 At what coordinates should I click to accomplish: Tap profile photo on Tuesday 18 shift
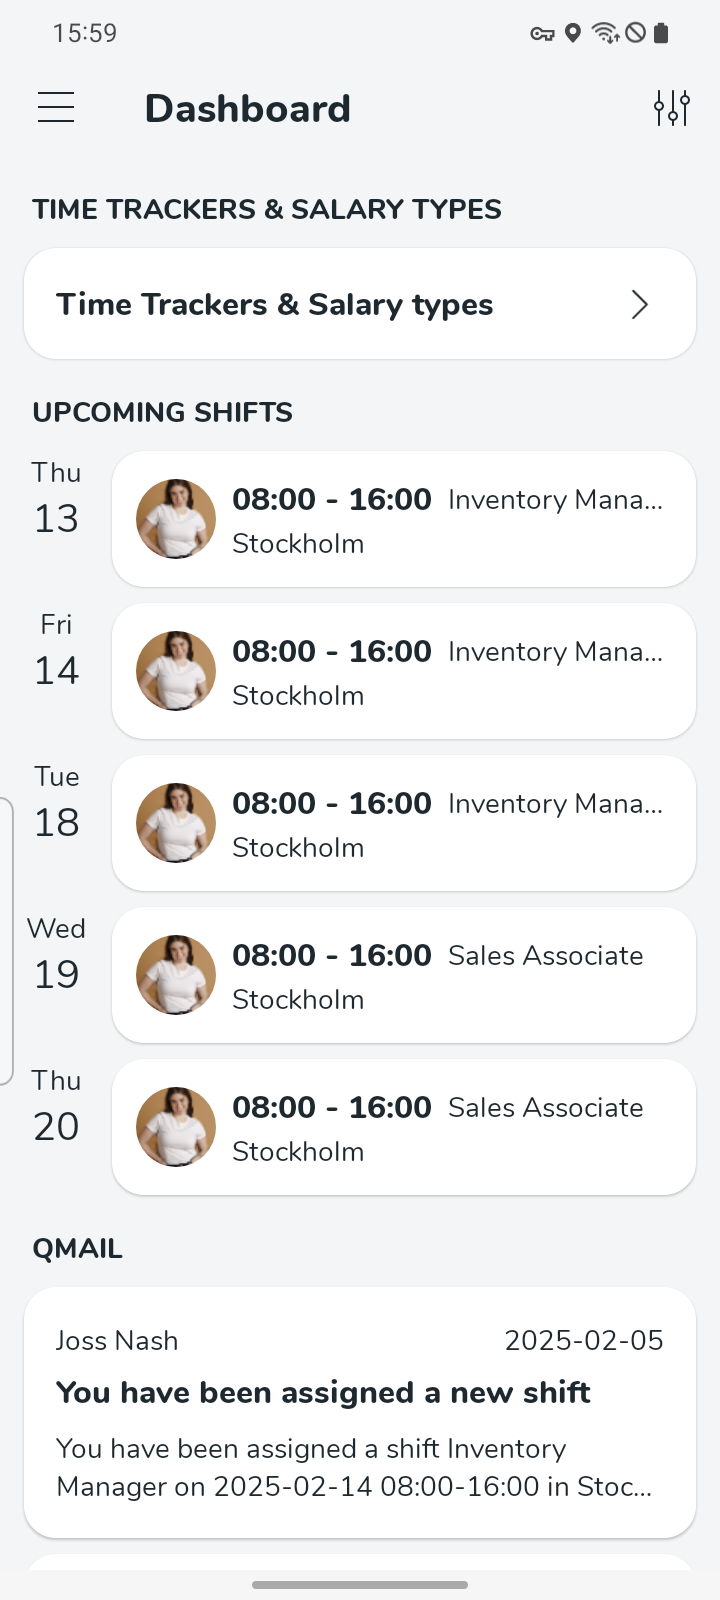(176, 823)
